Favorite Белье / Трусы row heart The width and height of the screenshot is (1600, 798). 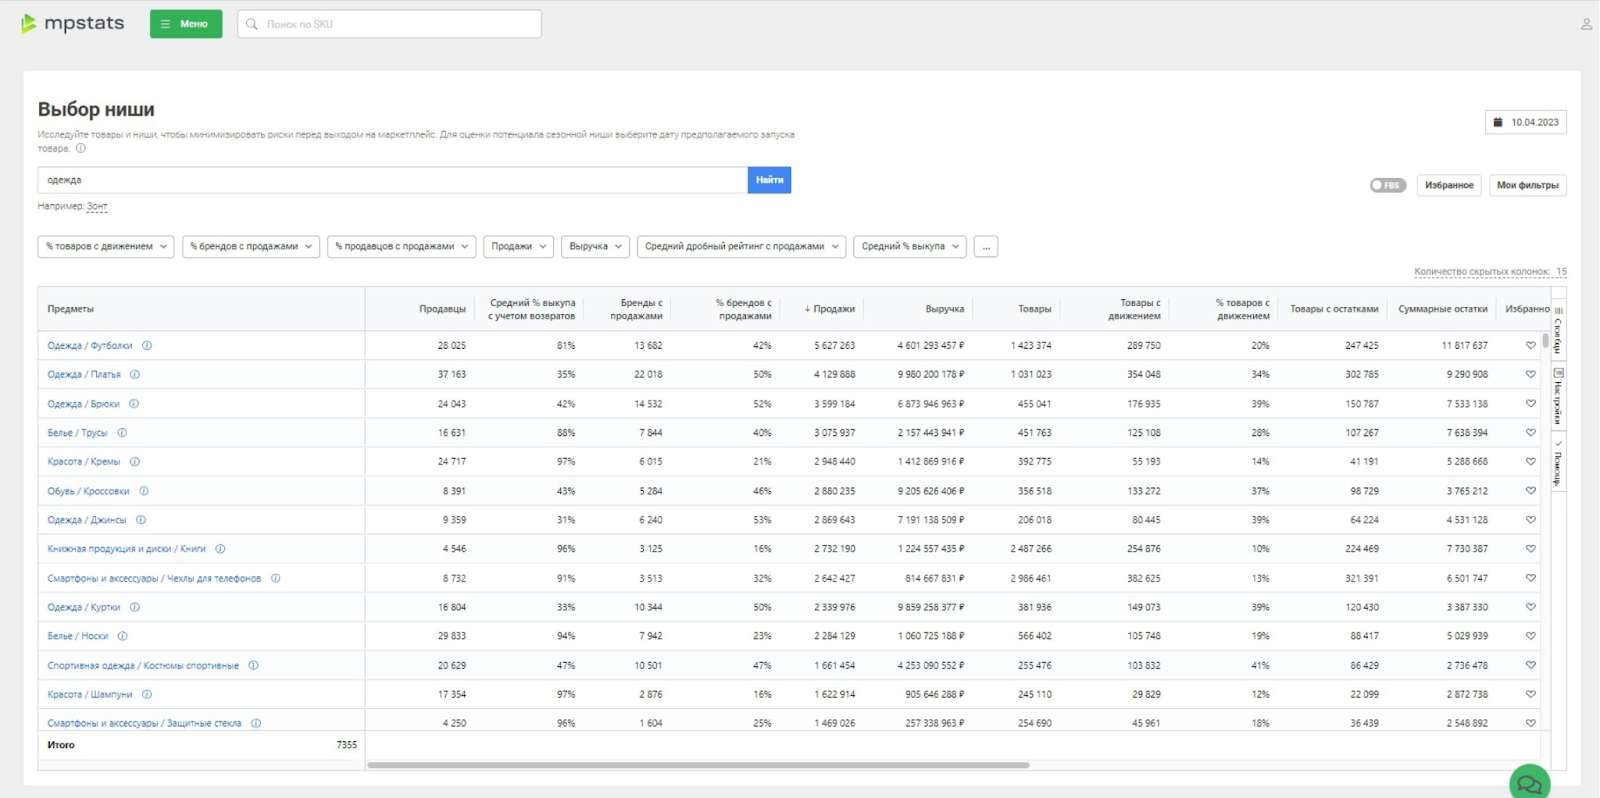click(x=1530, y=433)
